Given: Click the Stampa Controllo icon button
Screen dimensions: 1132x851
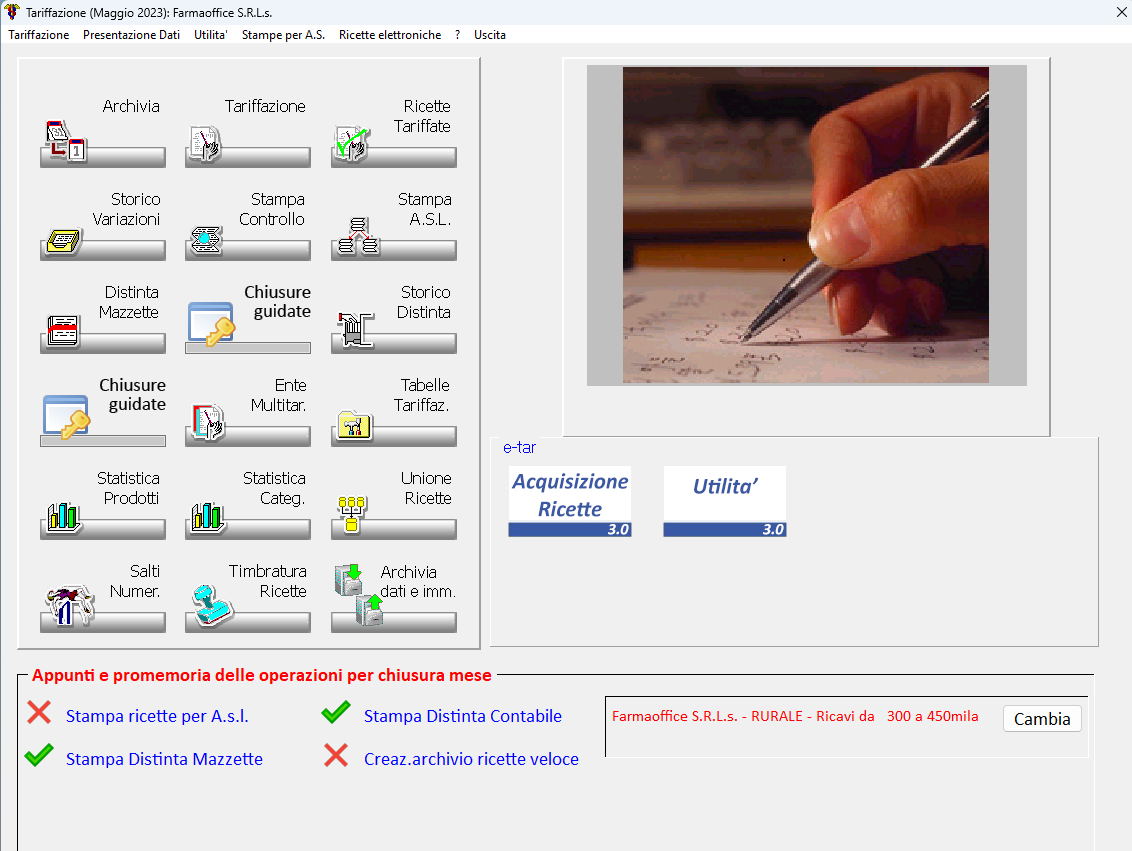Looking at the screenshot, I should click(248, 224).
